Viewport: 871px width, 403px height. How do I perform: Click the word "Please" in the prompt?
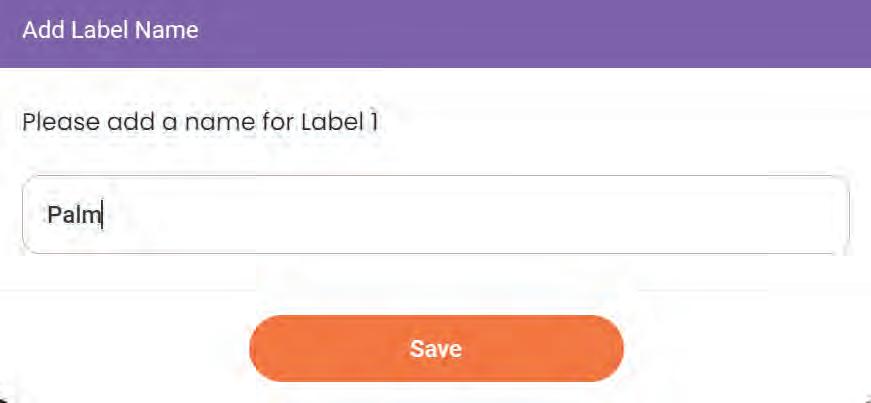52,123
